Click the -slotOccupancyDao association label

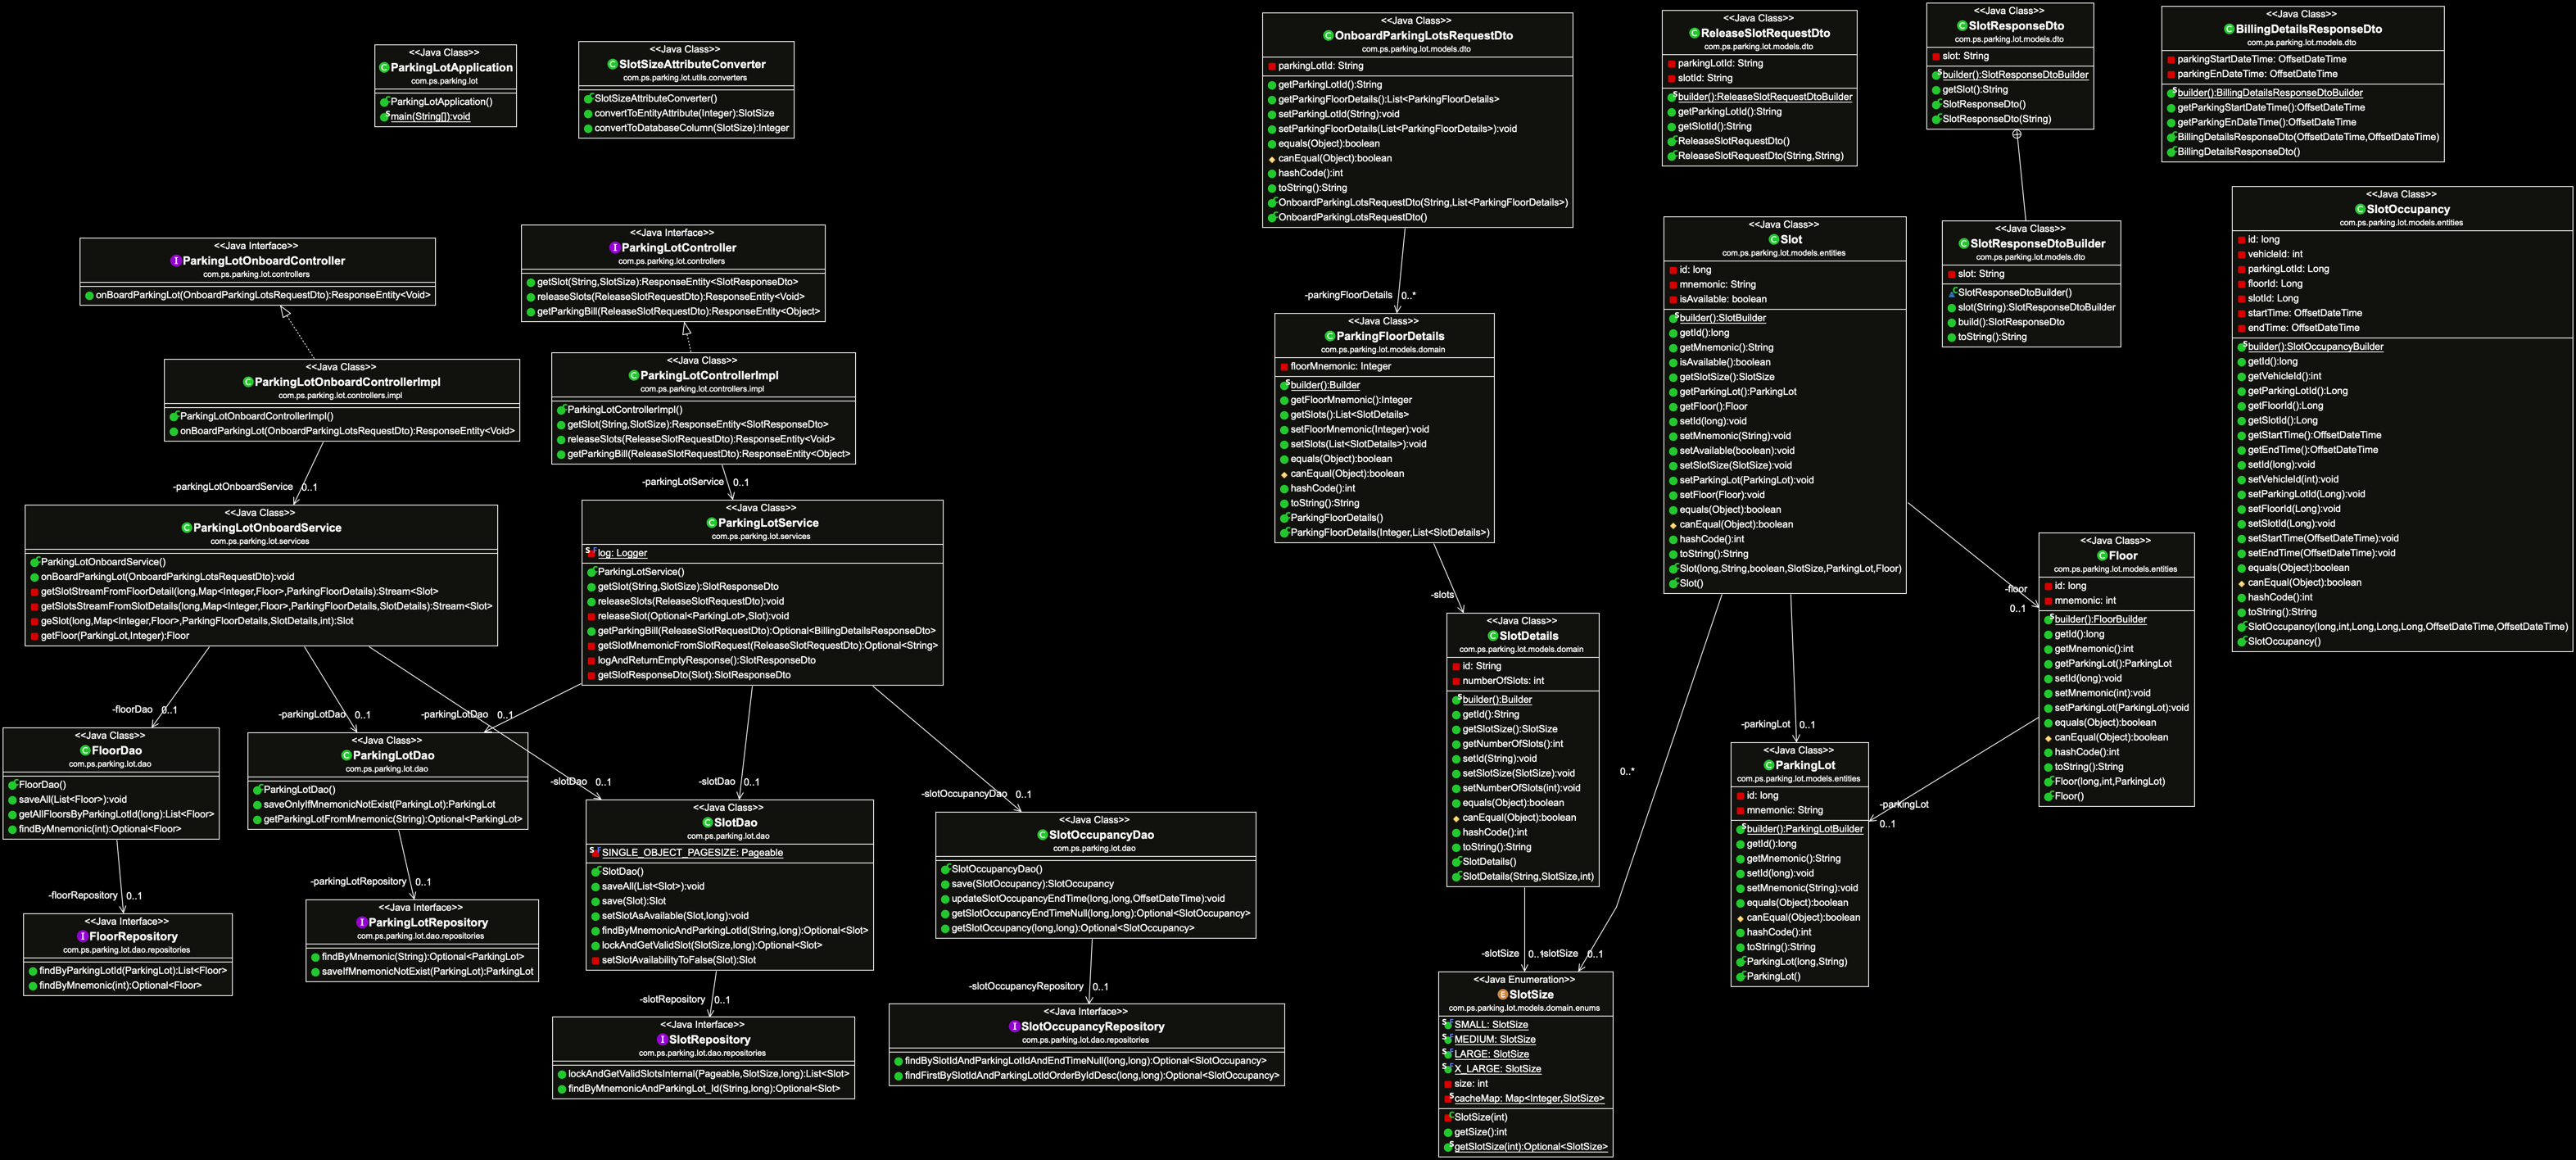963,794
